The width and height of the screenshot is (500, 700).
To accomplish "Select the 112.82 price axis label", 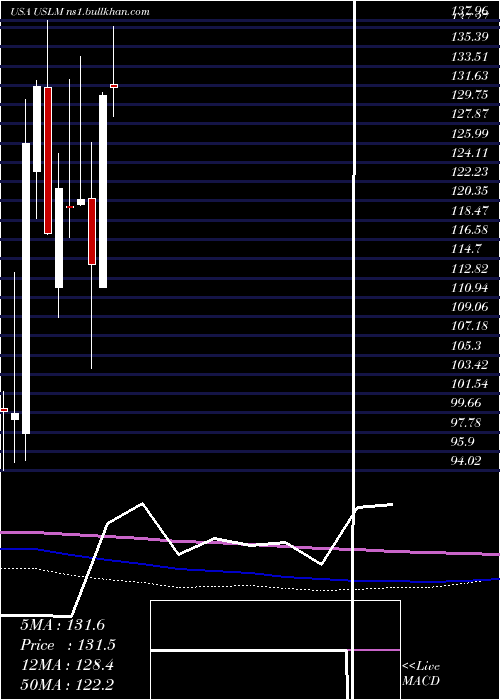I will [x=469, y=268].
